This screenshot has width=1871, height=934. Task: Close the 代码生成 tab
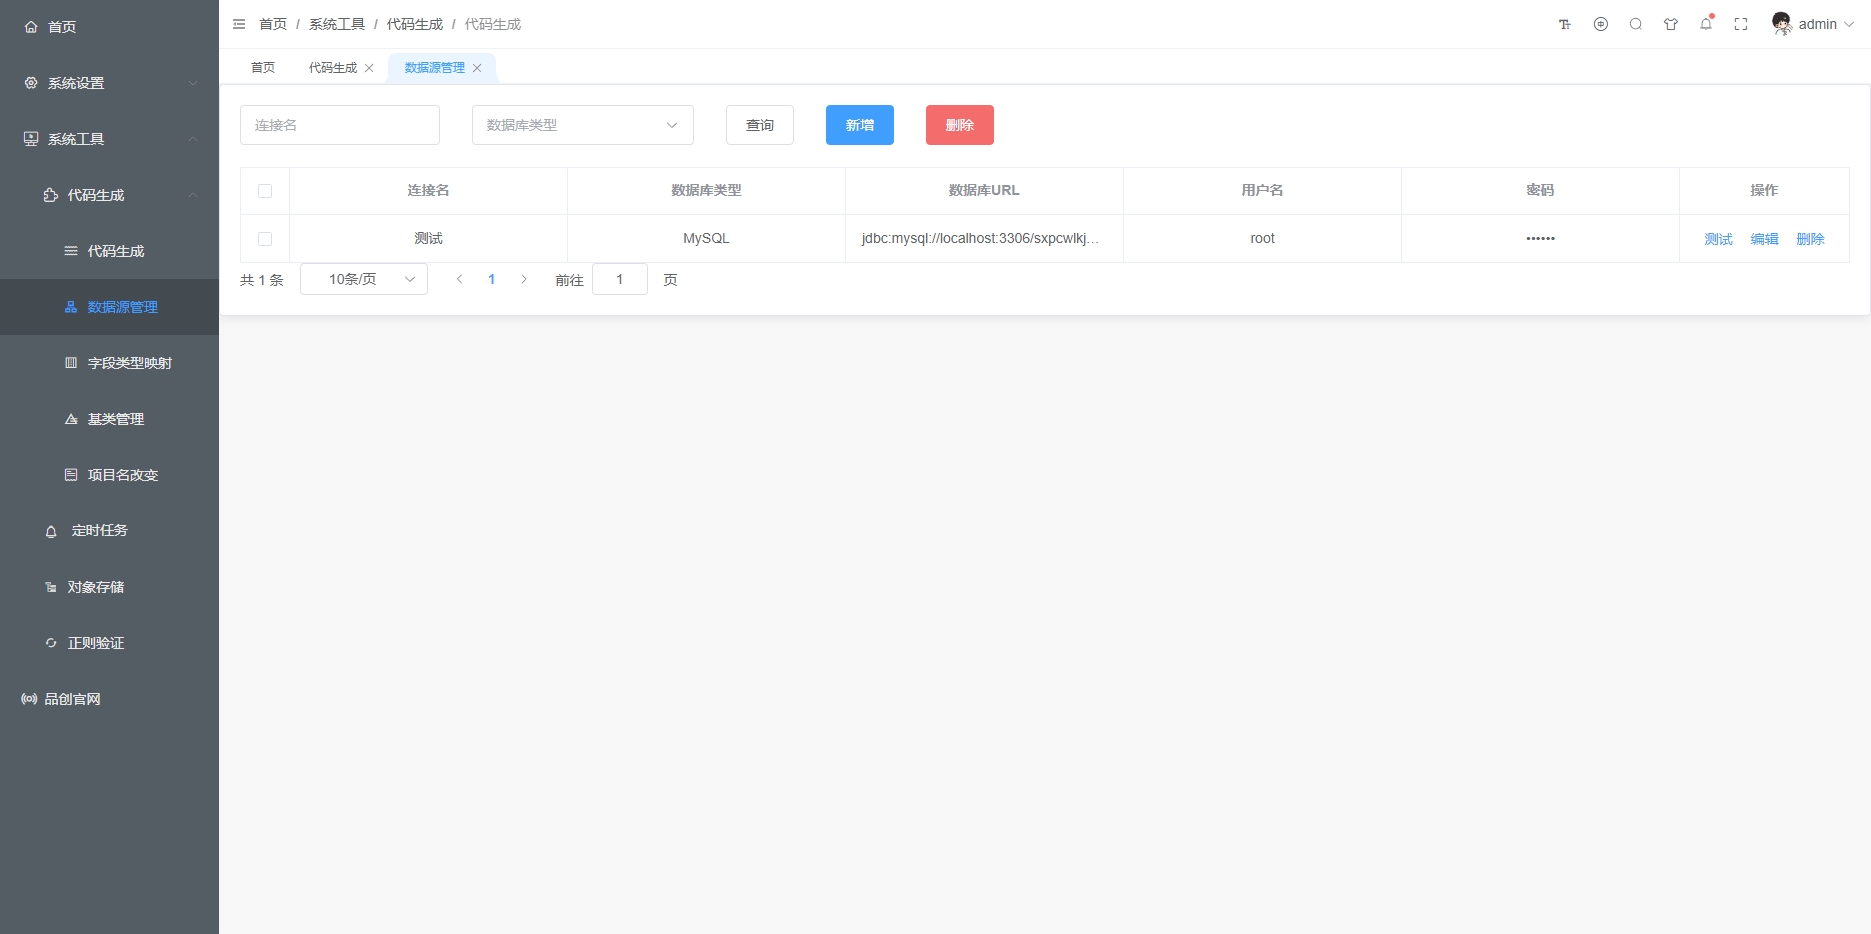click(x=369, y=68)
